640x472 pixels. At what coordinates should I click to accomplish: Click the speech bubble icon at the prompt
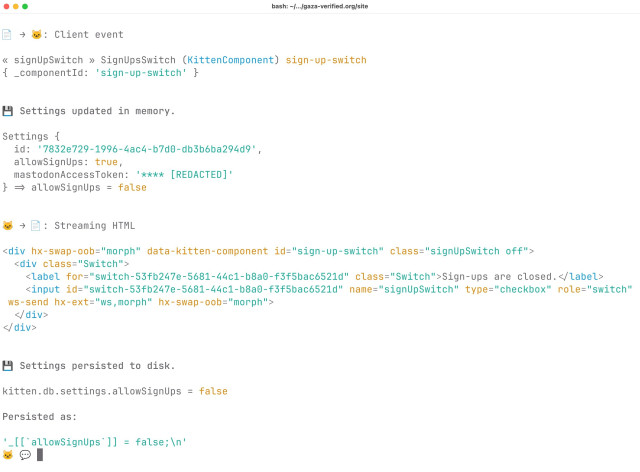point(25,455)
